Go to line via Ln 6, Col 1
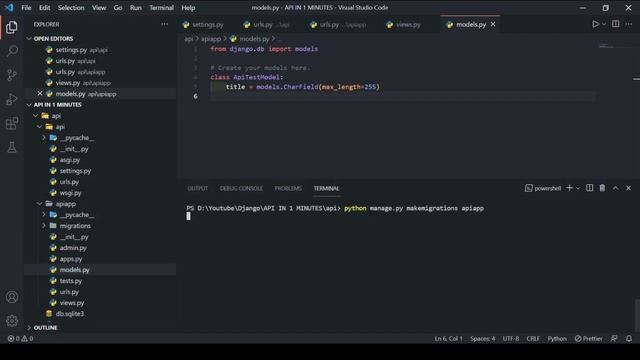The image size is (640, 360). 448,338
